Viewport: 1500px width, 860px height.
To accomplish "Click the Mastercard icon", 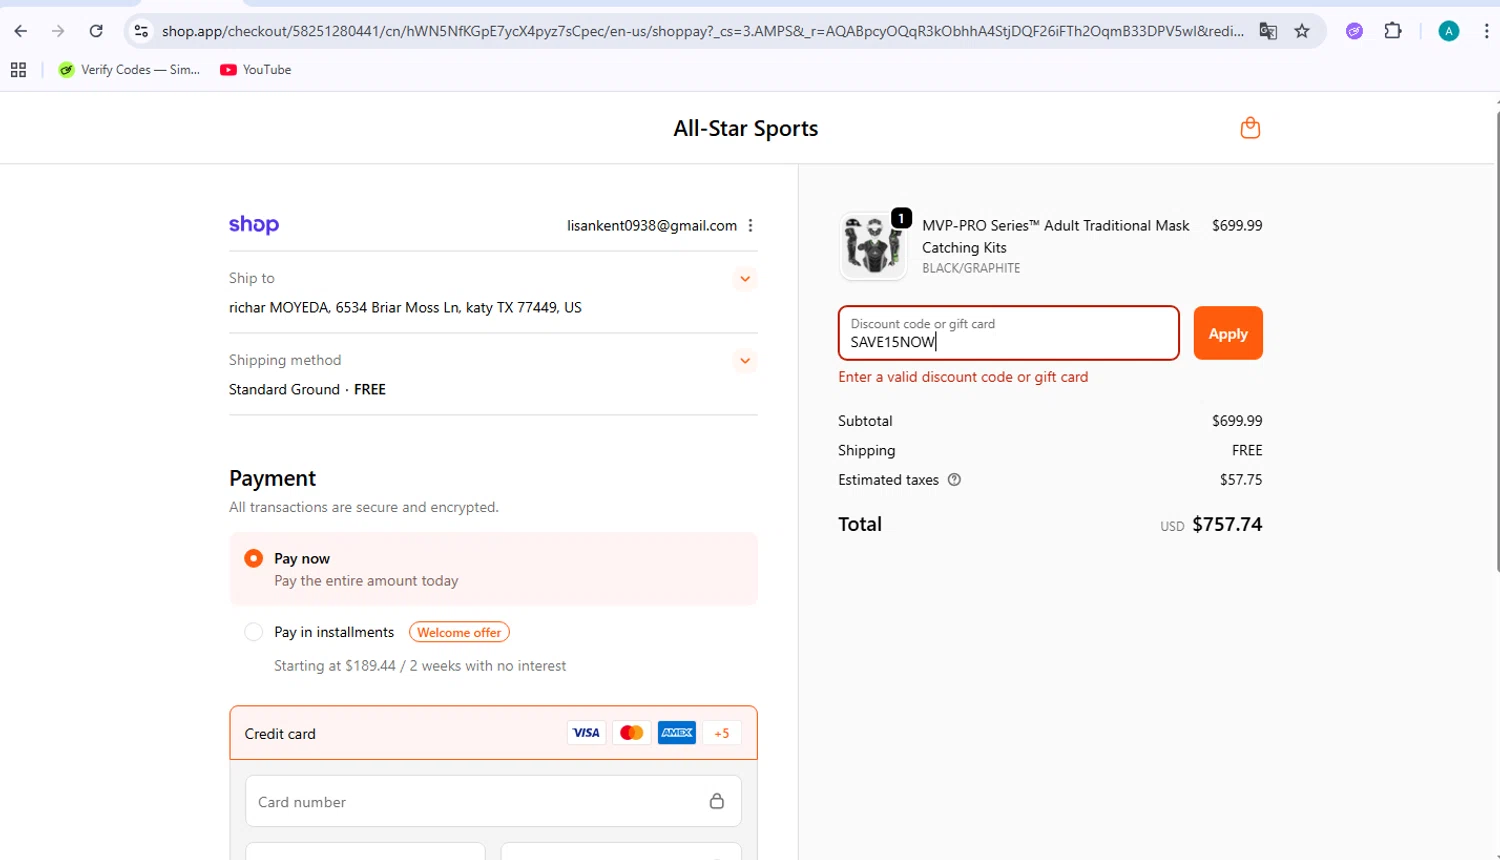I will coord(632,733).
